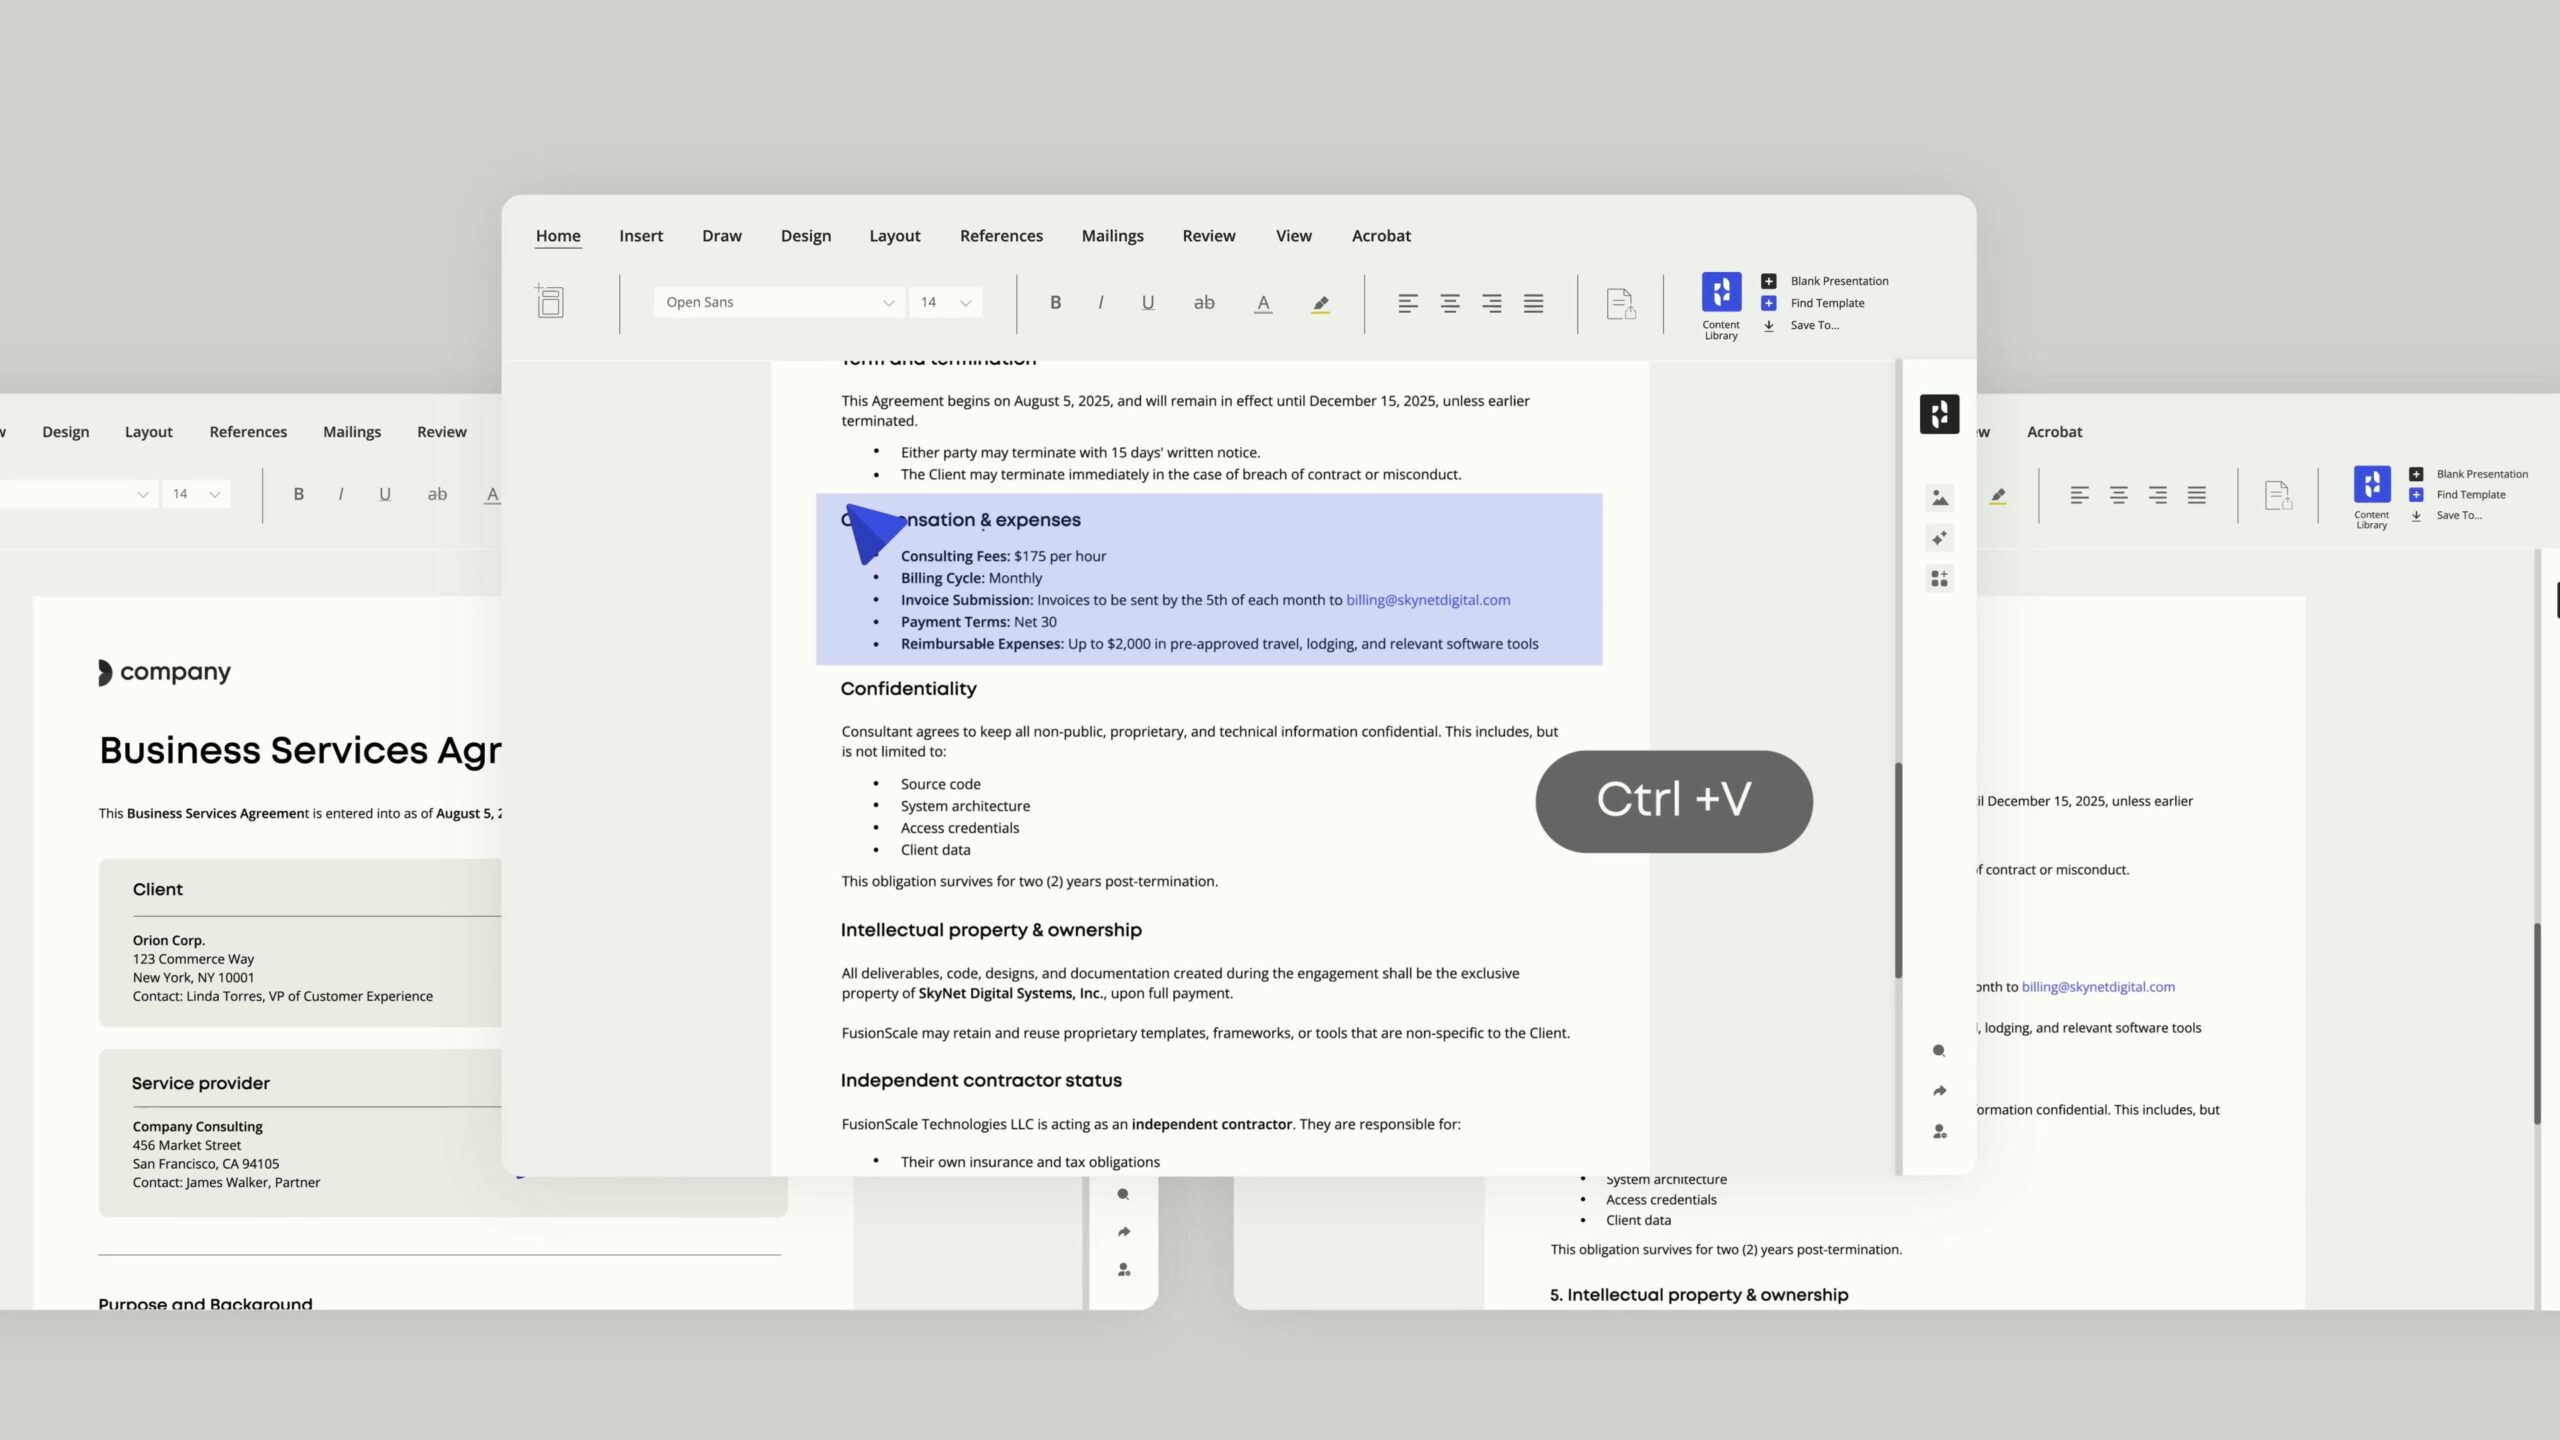
Task: Open References tab in left background window
Action: pos(248,432)
